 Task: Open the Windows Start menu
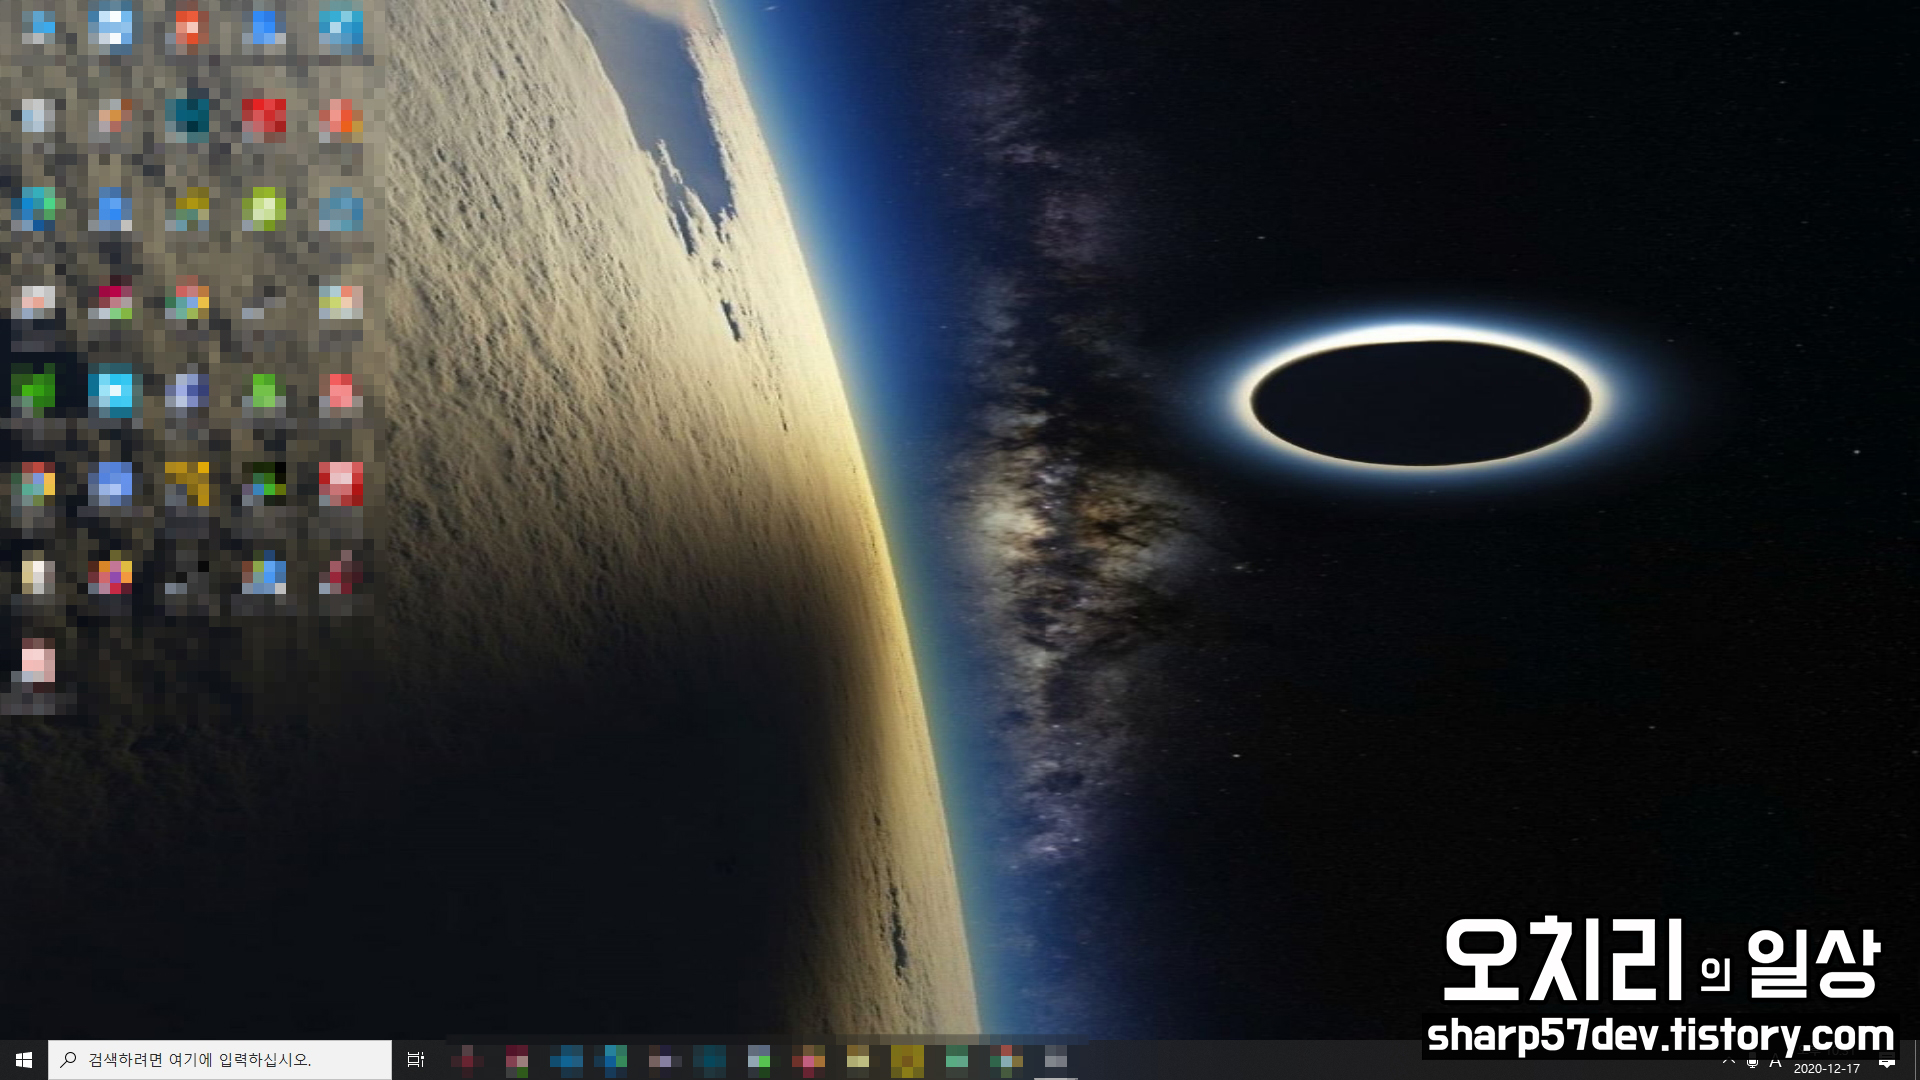point(24,1059)
